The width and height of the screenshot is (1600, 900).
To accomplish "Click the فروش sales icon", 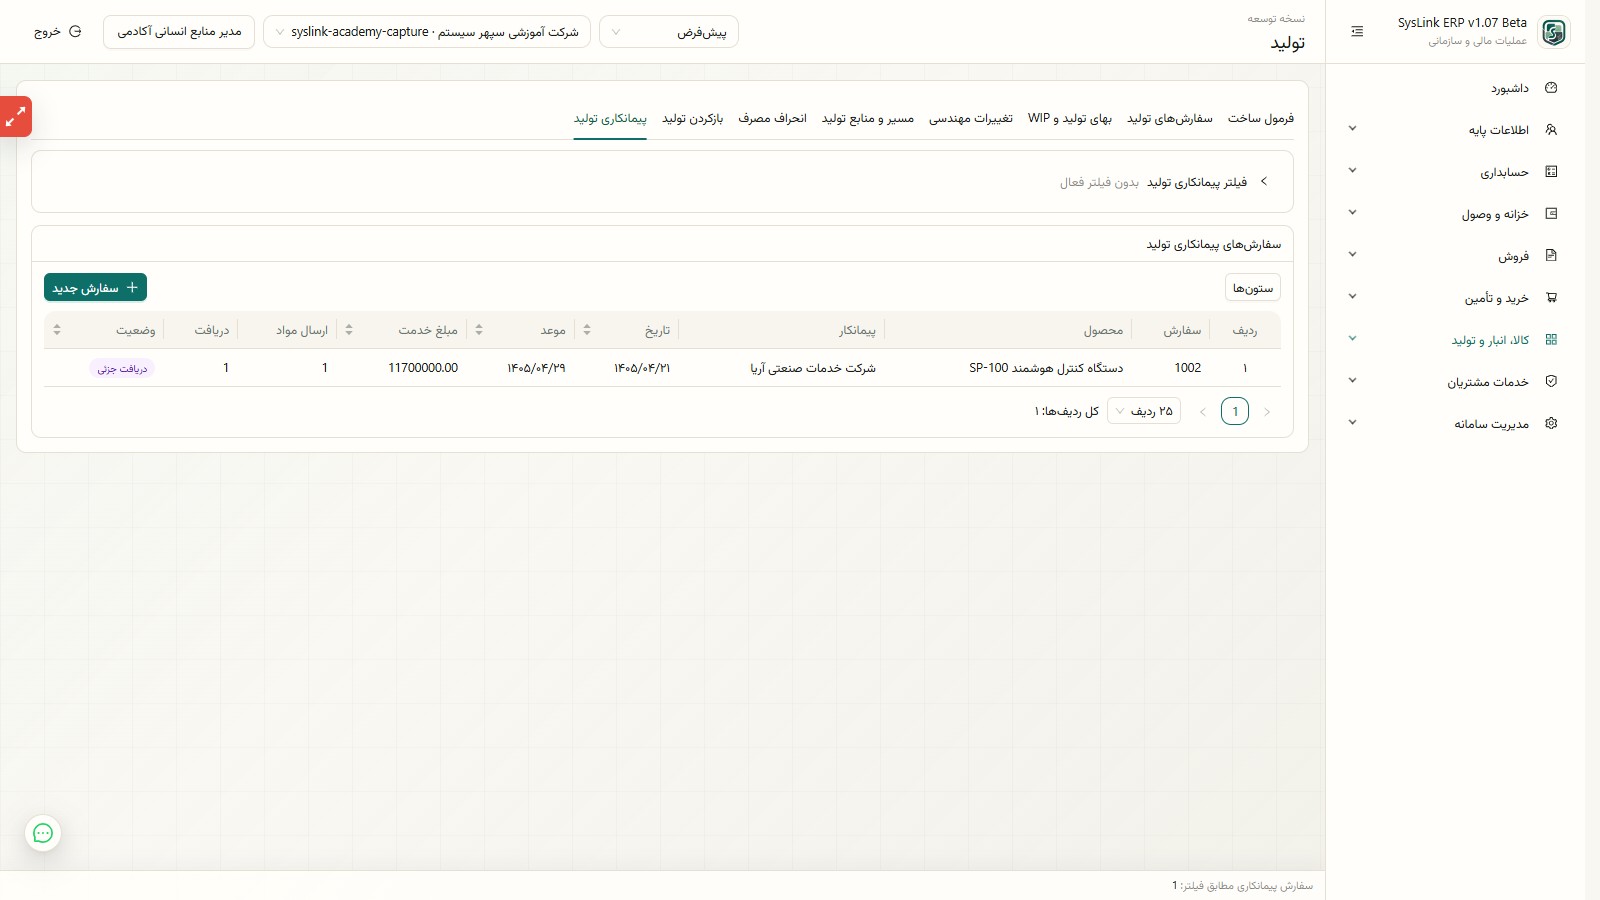I will (1551, 256).
